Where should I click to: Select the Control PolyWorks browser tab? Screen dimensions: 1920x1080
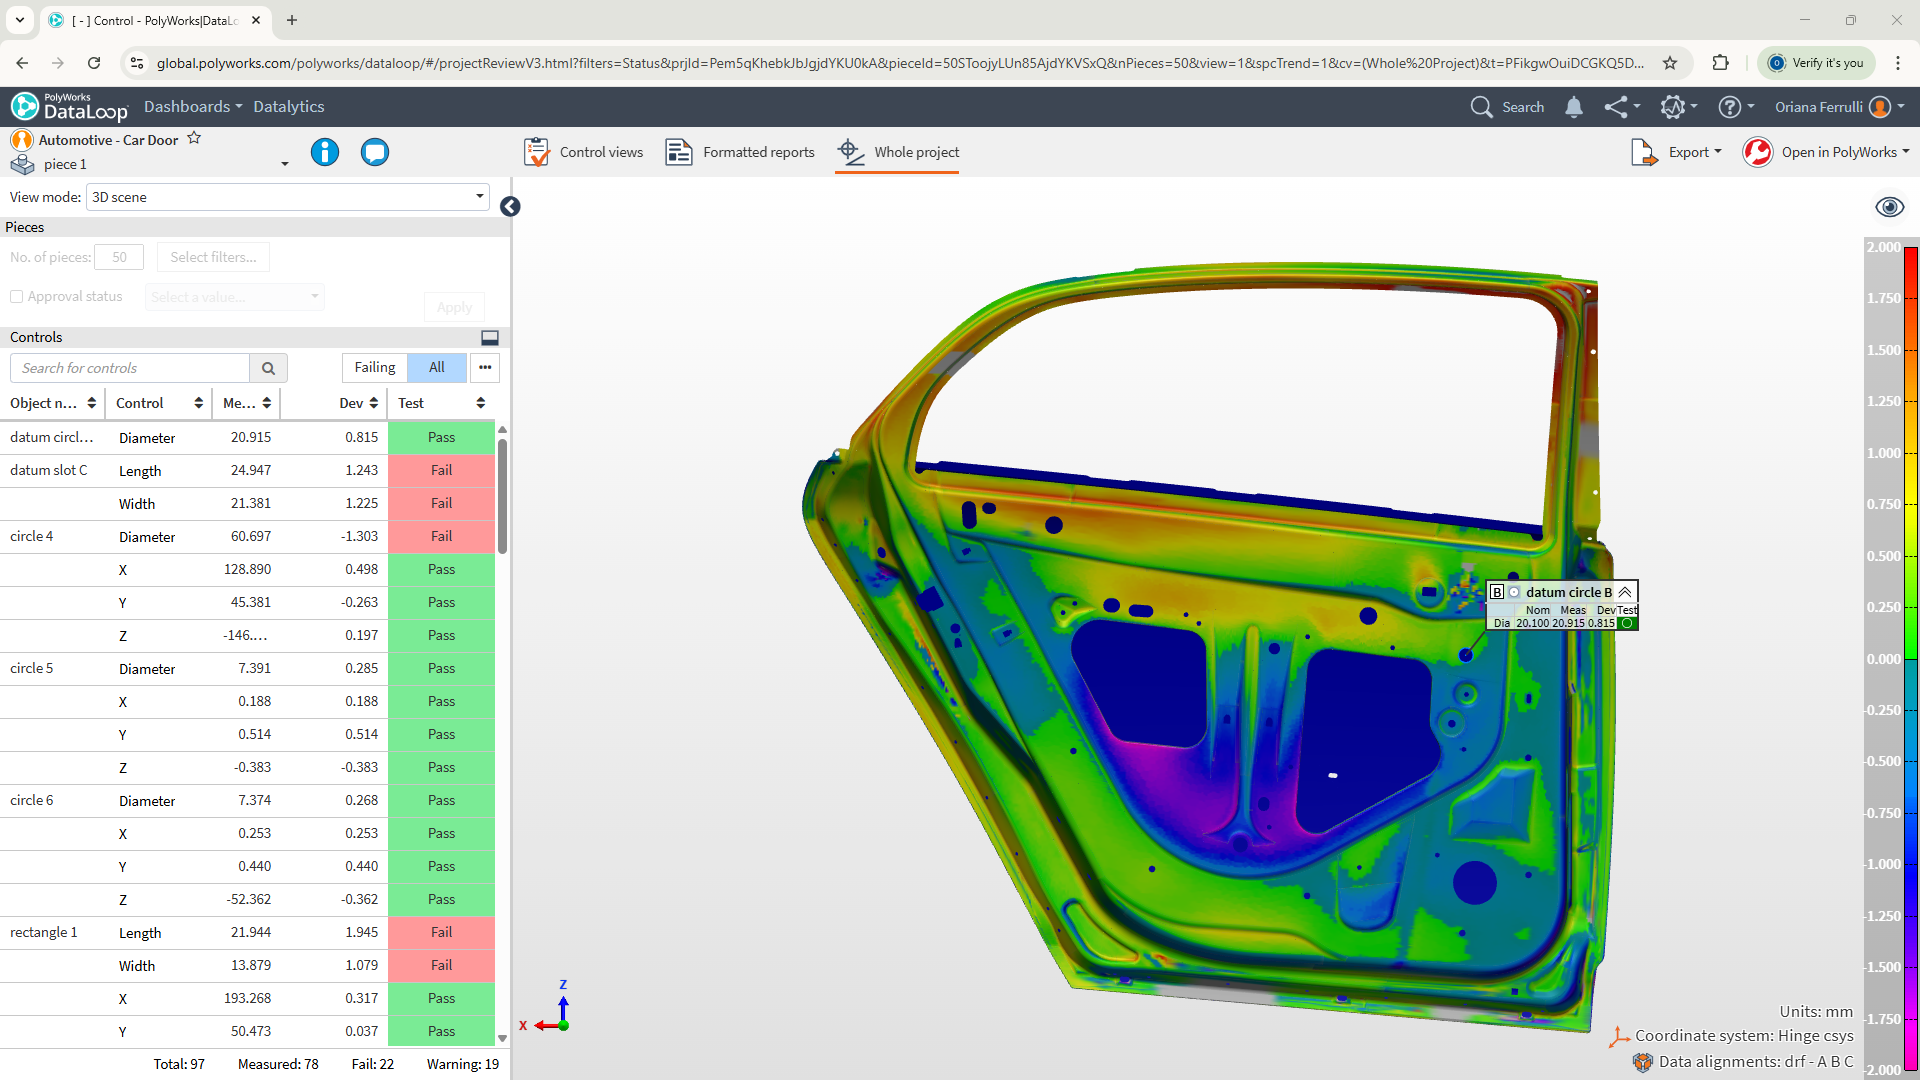(x=155, y=20)
